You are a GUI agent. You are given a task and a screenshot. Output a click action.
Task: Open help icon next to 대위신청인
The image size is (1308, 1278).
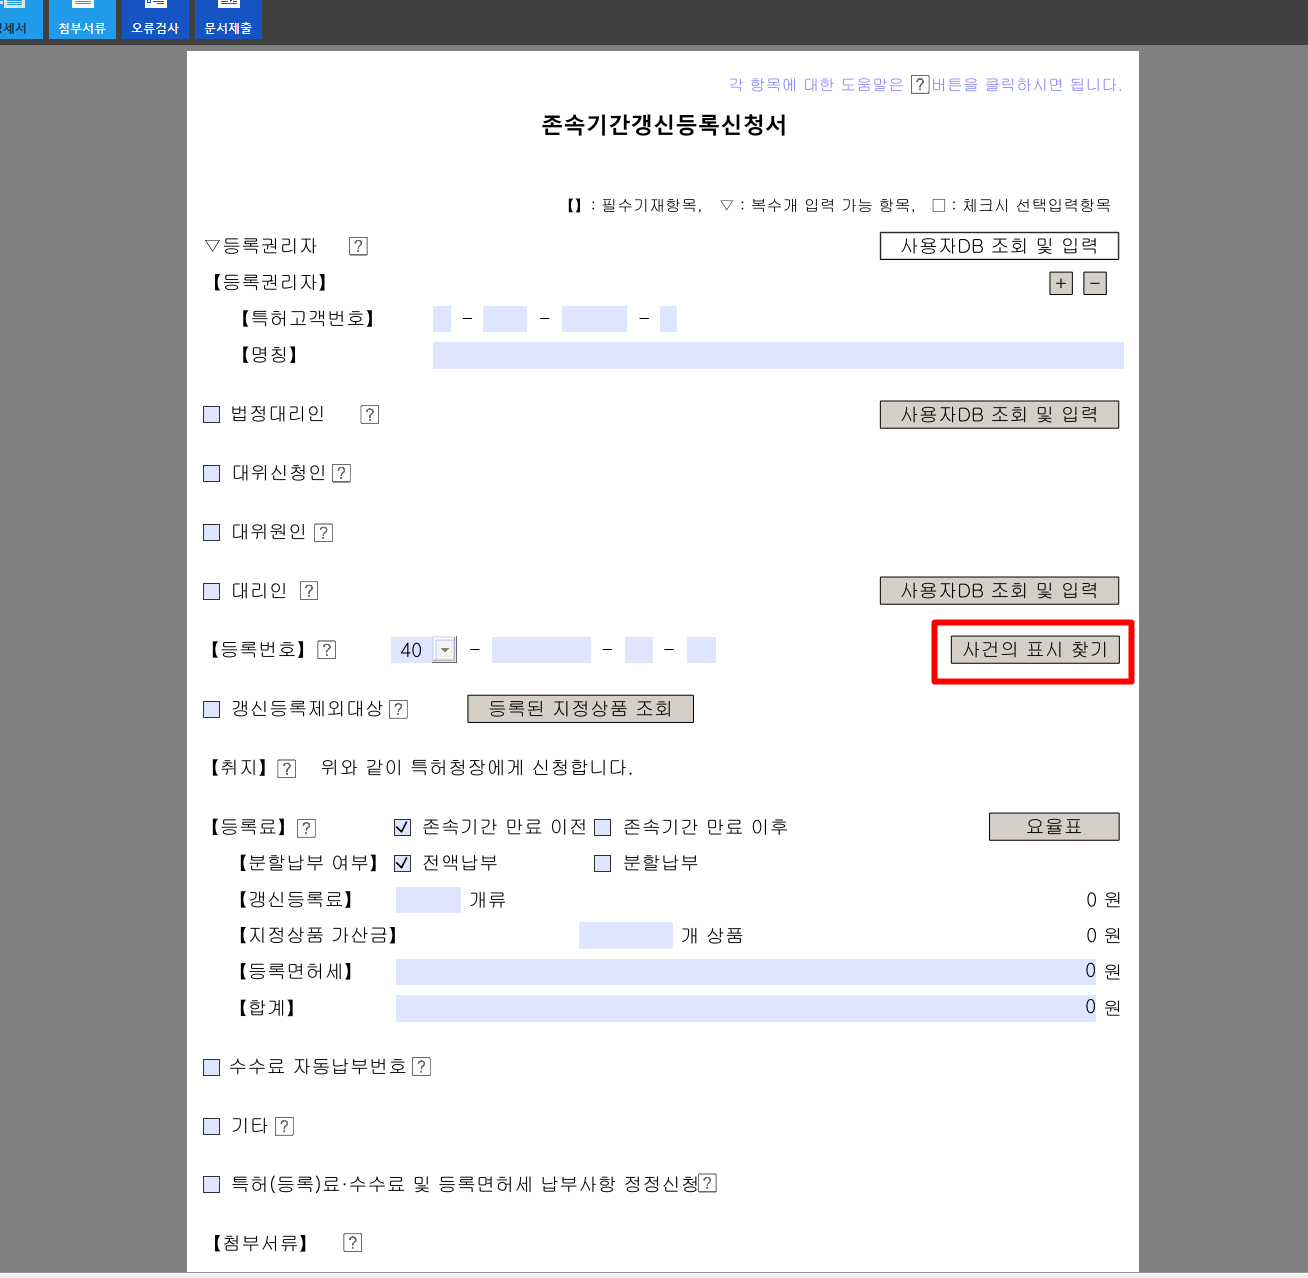tap(342, 473)
